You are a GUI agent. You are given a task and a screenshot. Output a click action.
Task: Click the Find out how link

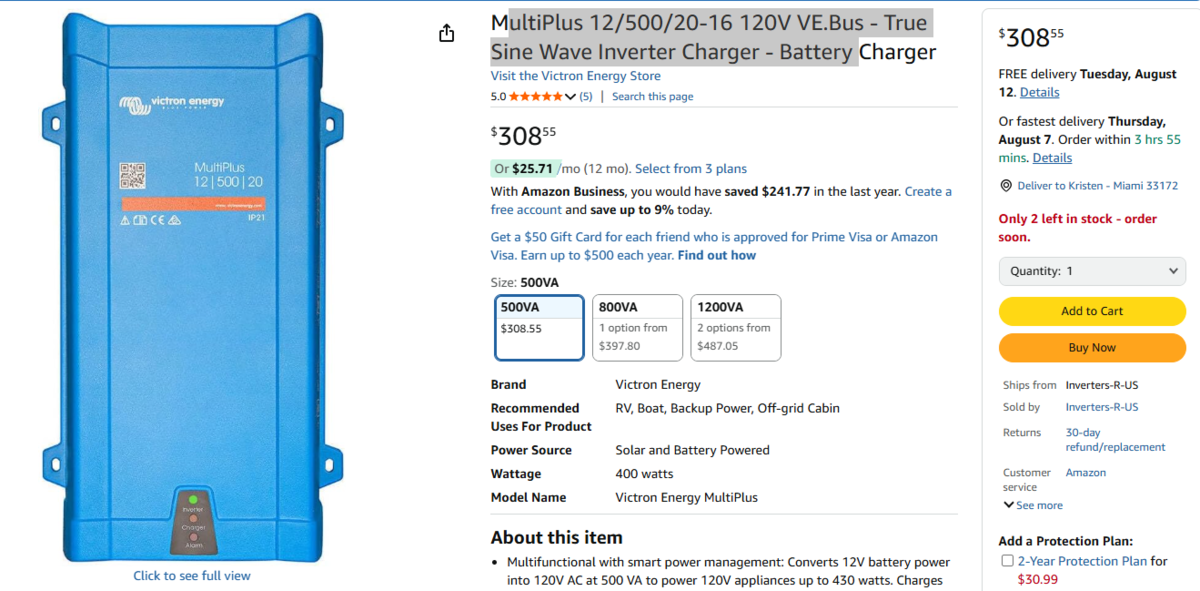[716, 255]
